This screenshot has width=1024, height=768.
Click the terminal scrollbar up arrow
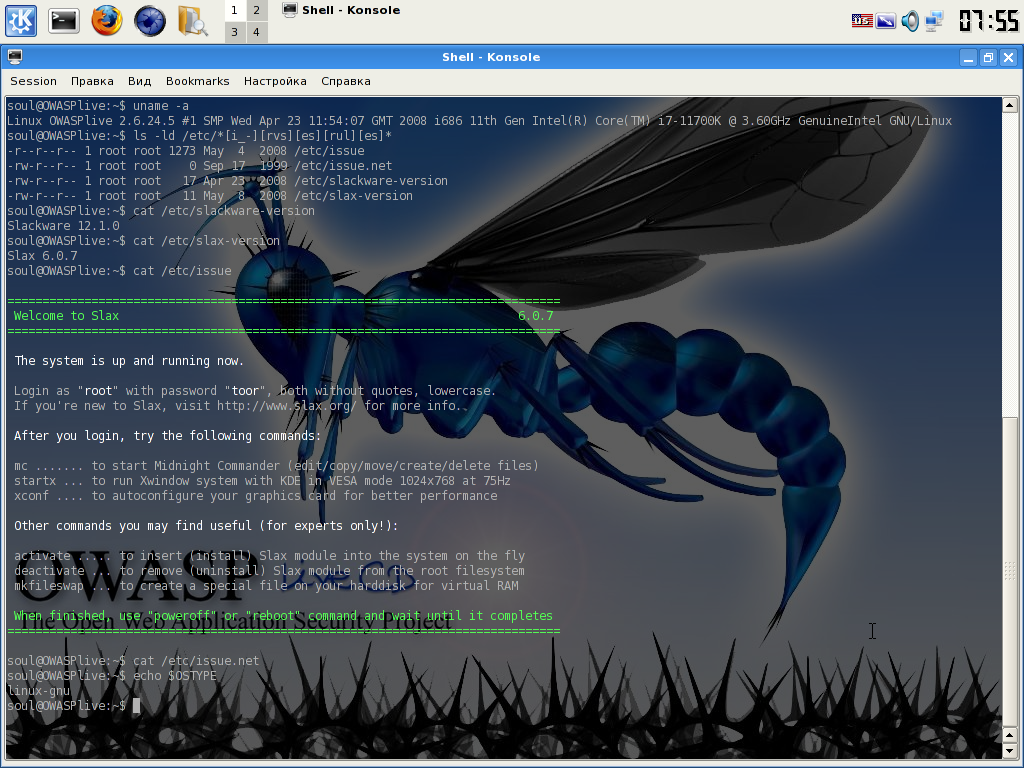pyautogui.click(x=1010, y=105)
